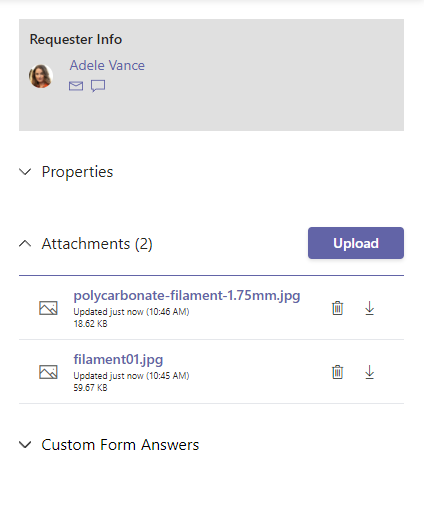Image resolution: width=424 pixels, height=515 pixels.
Task: Start chat with Adele Vance
Action: pyautogui.click(x=98, y=86)
